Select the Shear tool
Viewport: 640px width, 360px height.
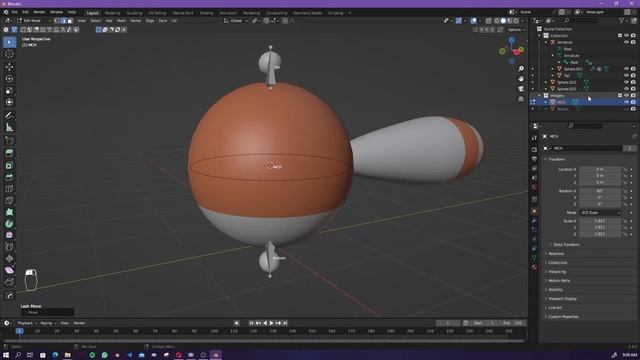(x=9, y=270)
